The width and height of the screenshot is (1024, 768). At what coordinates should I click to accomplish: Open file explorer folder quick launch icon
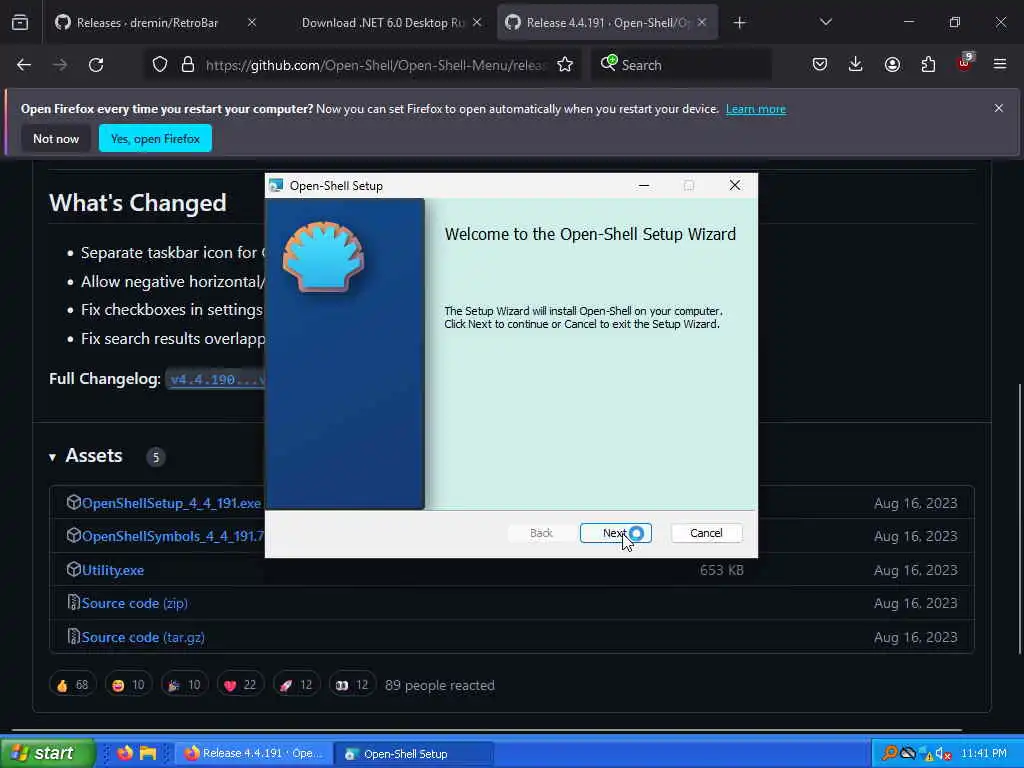pyautogui.click(x=148, y=753)
